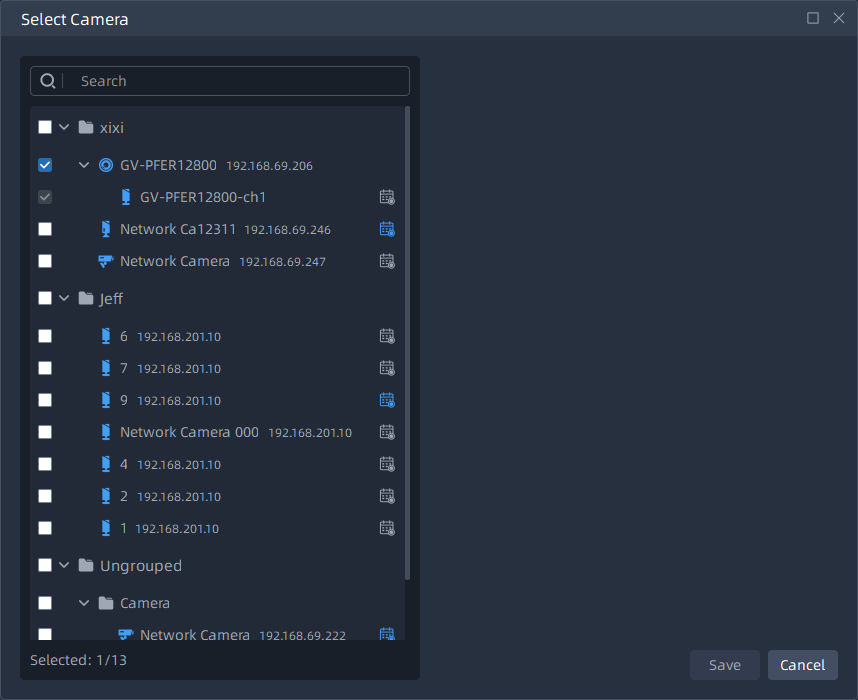Click the dome camera icon at 192.168.69.247
Image resolution: width=858 pixels, height=700 pixels.
point(105,261)
